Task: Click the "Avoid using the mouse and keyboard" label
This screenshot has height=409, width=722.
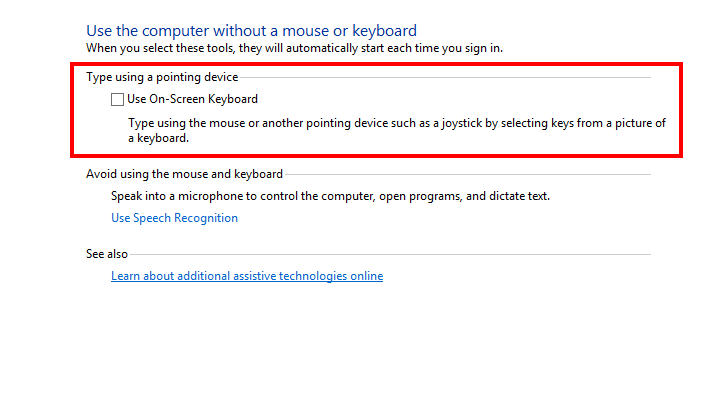Action: tap(184, 174)
